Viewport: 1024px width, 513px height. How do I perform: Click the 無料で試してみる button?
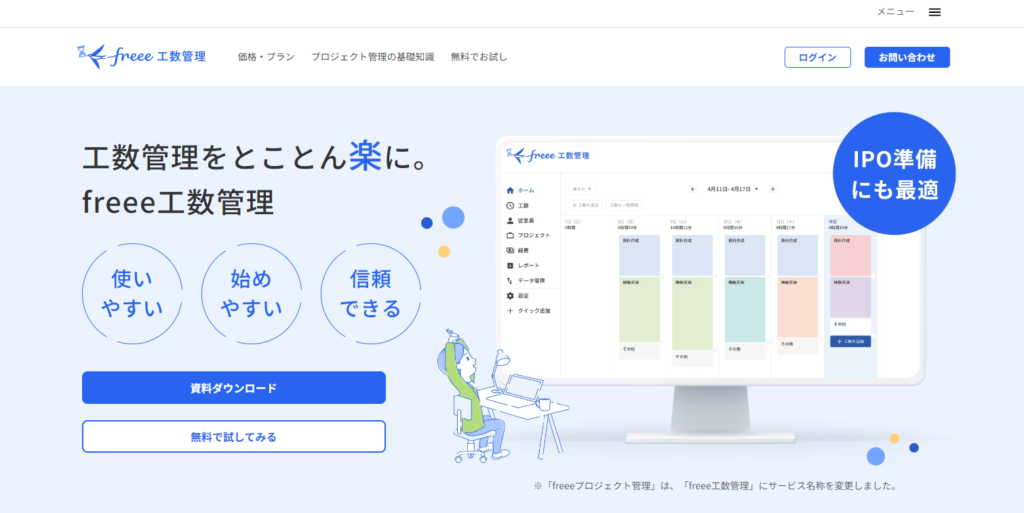click(x=233, y=437)
